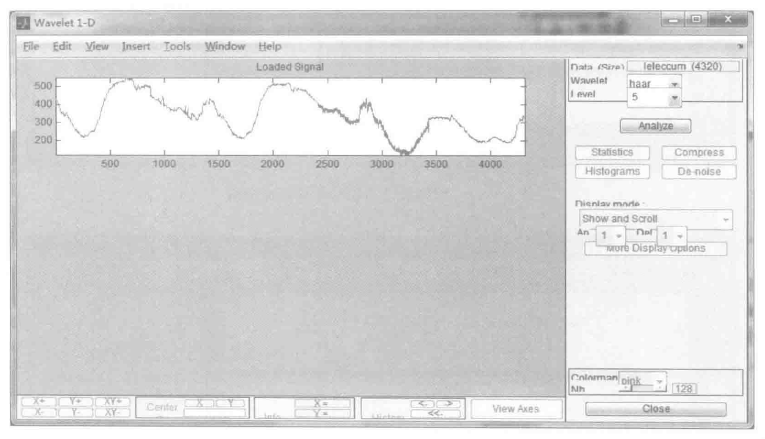This screenshot has height=439, width=765.
Task: Click the Wavelet 1-D title bar icon
Action: click(23, 23)
